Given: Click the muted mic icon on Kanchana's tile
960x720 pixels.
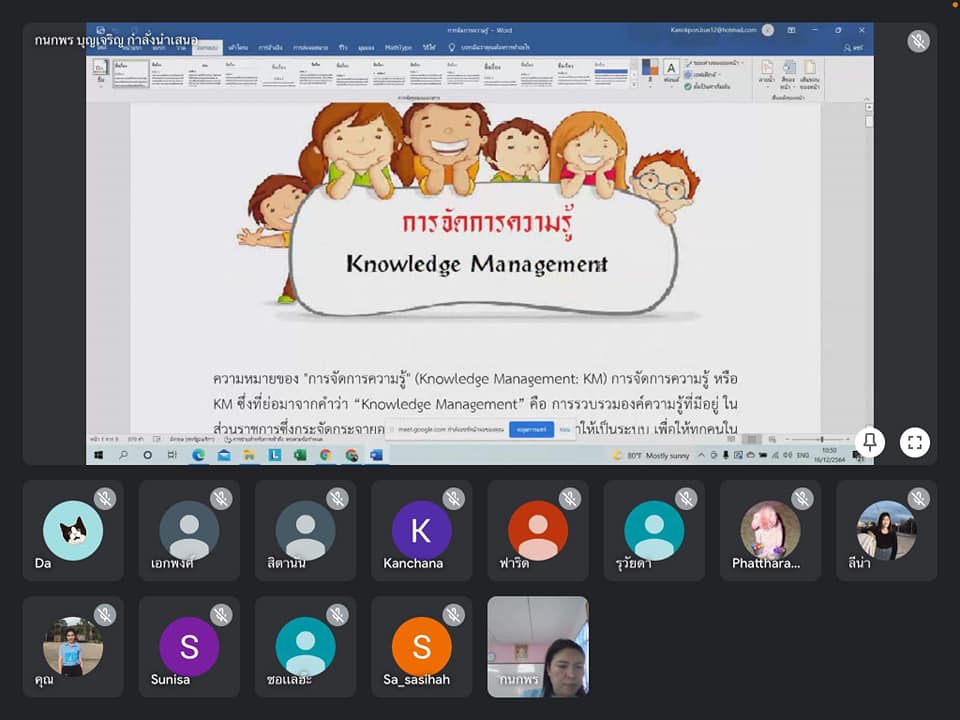Looking at the screenshot, I should tap(454, 498).
